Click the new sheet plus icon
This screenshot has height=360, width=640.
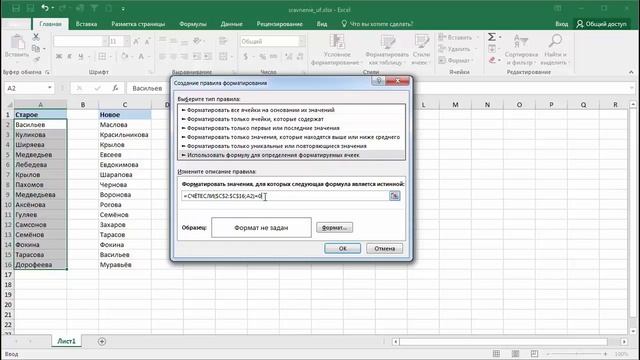point(102,341)
